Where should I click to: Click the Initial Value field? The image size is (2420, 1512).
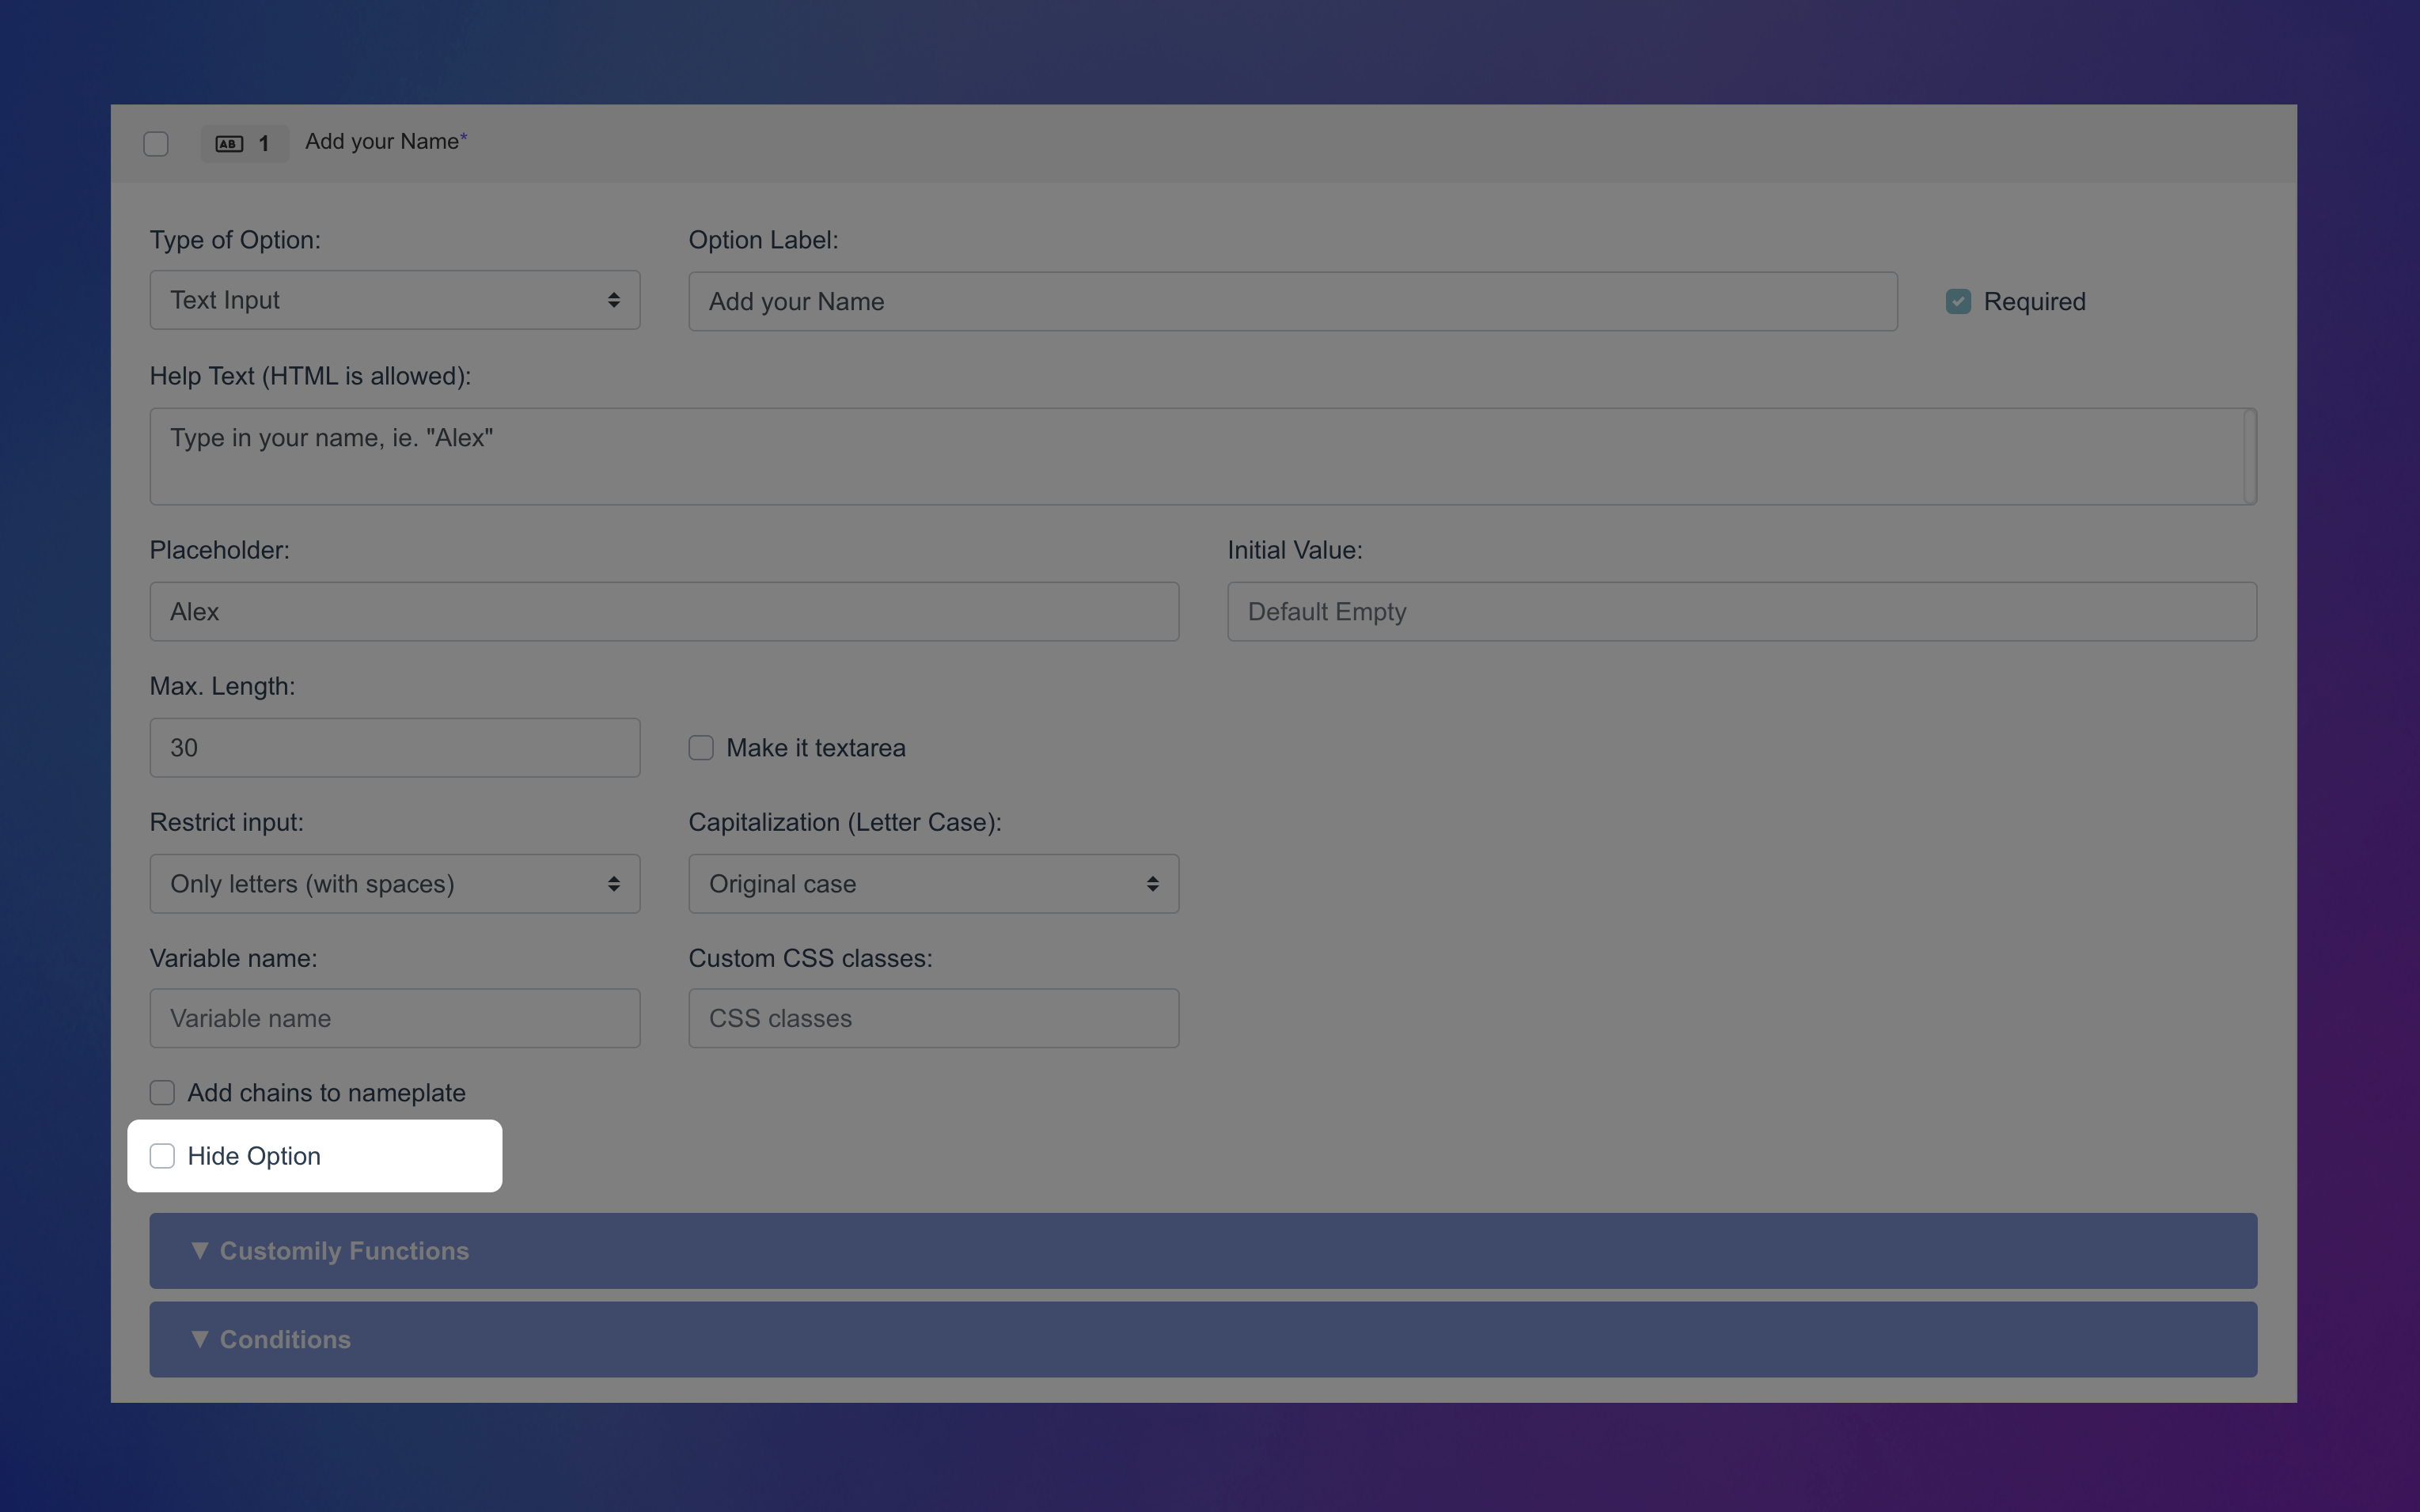(1740, 611)
